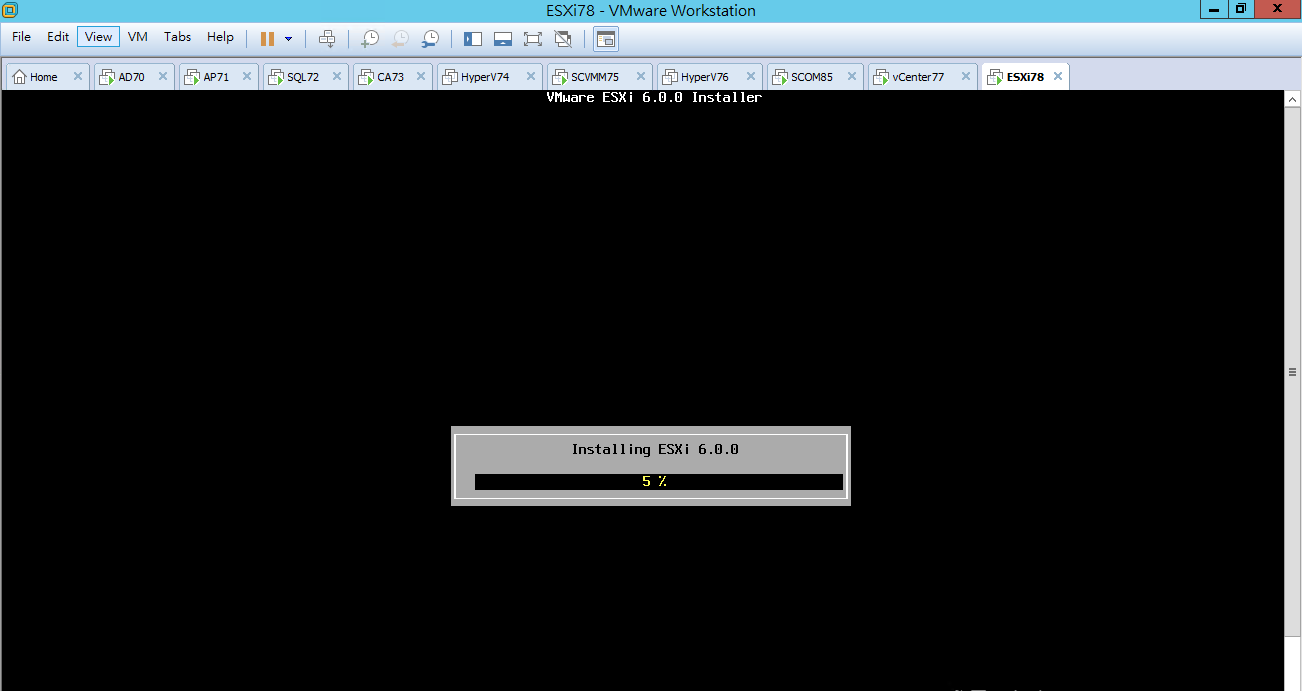Open the Snapshot Manager icon
The image size is (1302, 691).
click(430, 39)
